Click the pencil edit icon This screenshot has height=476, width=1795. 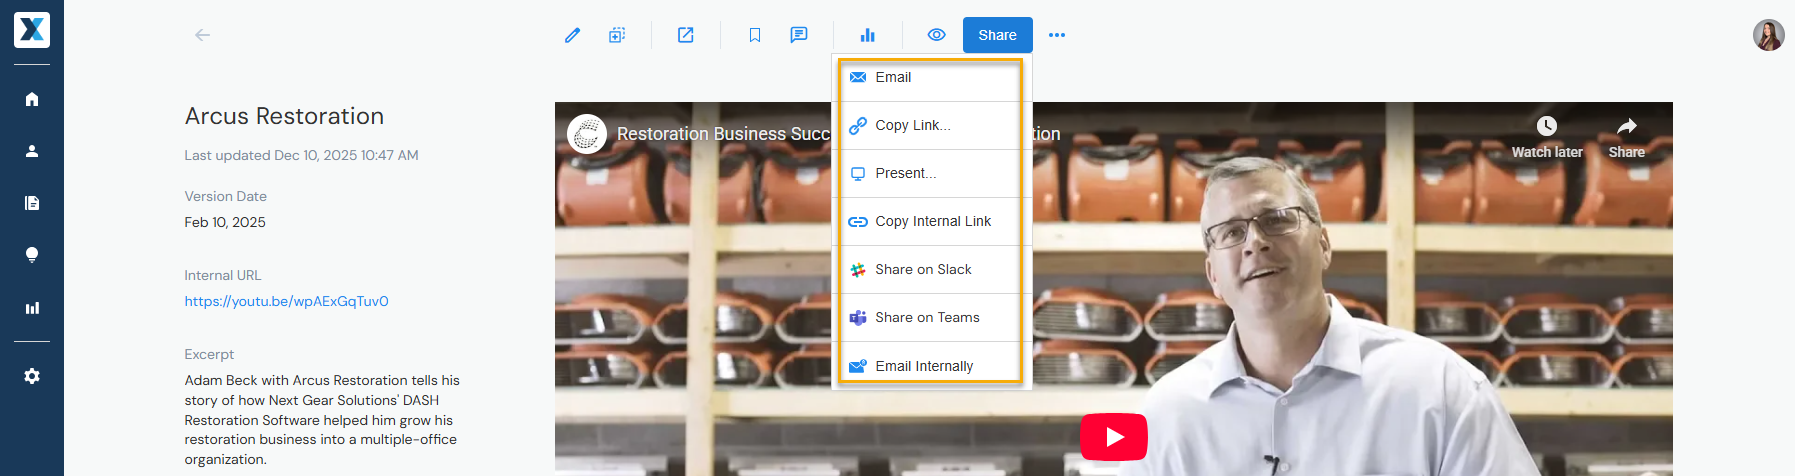click(x=572, y=35)
